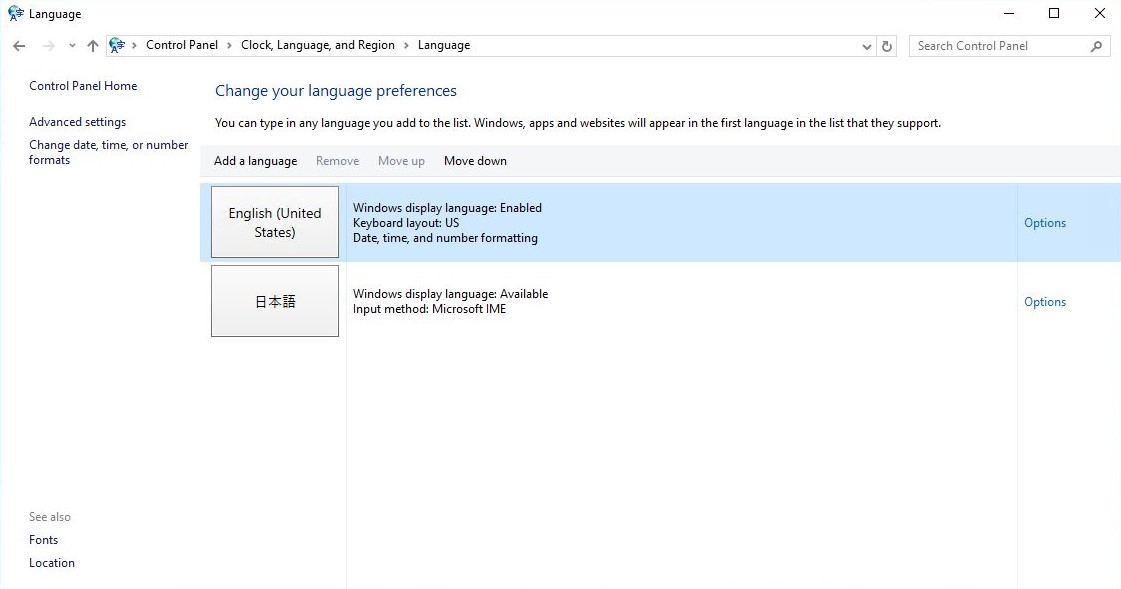Maximize the Language window
This screenshot has width=1121, height=589.
coord(1054,14)
